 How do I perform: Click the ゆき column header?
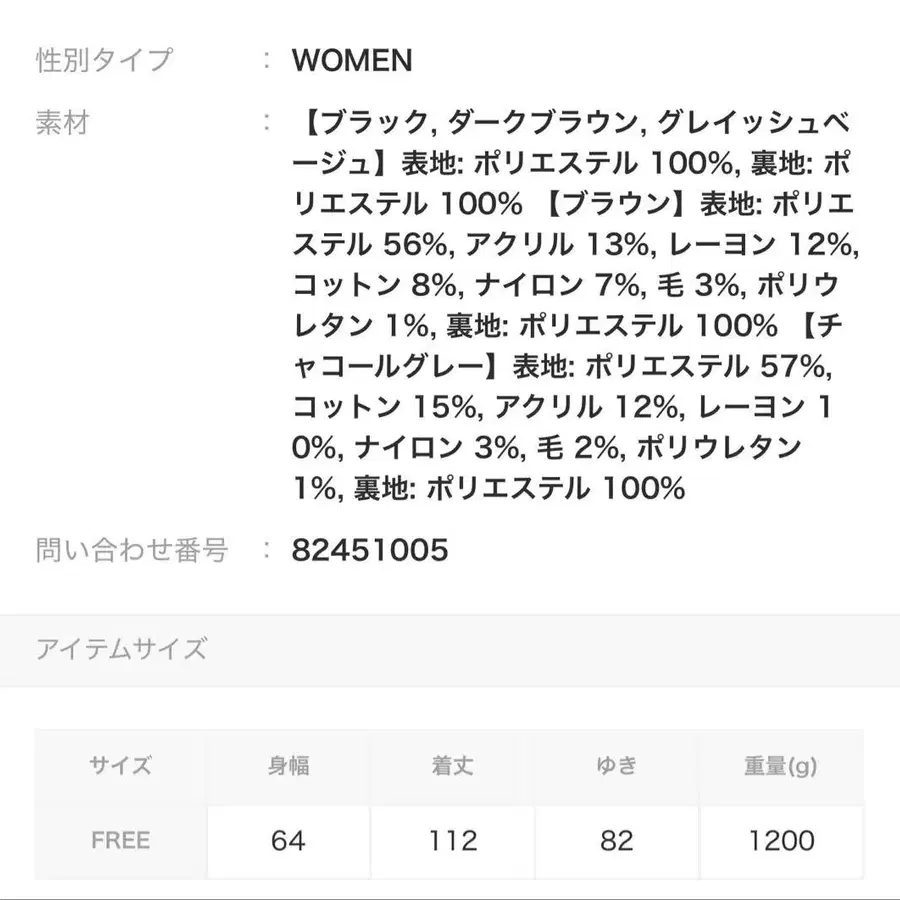point(616,767)
